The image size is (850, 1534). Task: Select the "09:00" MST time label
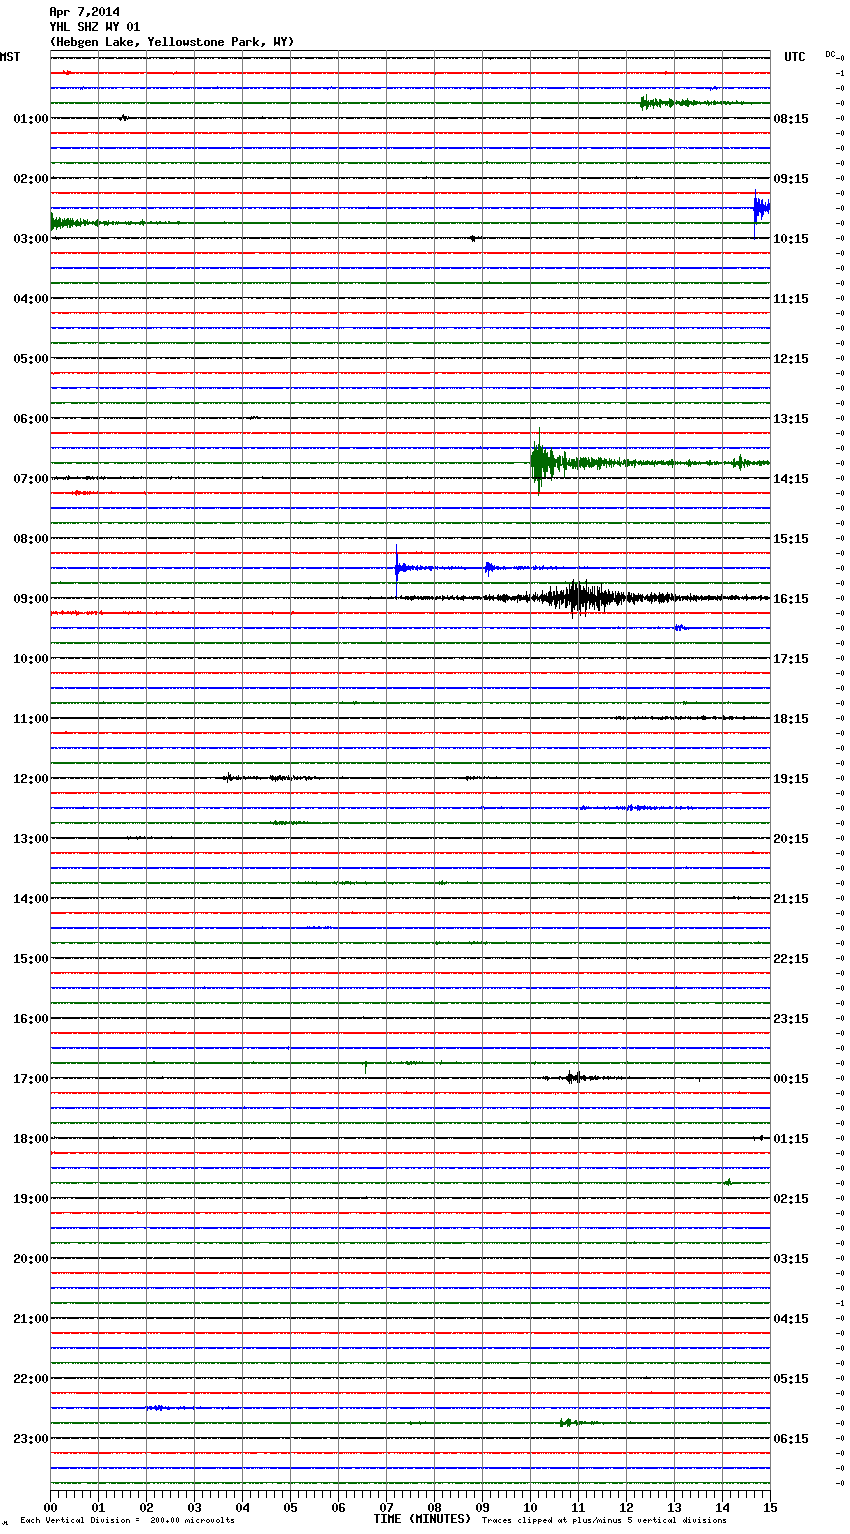pyautogui.click(x=31, y=599)
